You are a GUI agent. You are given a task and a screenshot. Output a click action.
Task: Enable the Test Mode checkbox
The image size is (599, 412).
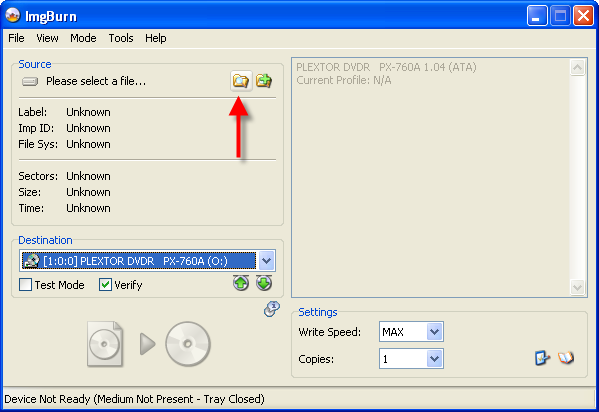coord(26,285)
